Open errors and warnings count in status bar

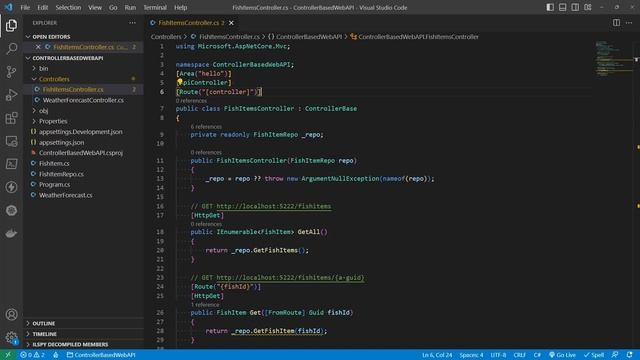[x=32, y=355]
